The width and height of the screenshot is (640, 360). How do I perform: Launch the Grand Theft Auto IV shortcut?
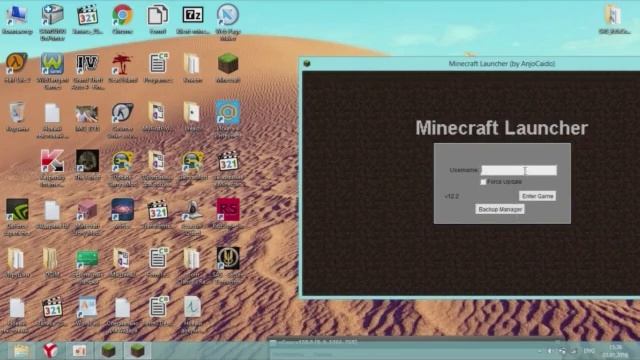pos(87,63)
